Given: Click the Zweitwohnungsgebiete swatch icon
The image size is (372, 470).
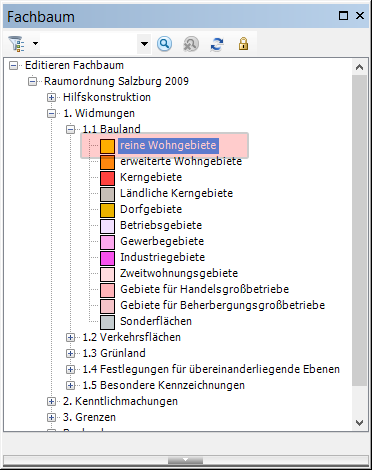Looking at the screenshot, I should pos(107,274).
